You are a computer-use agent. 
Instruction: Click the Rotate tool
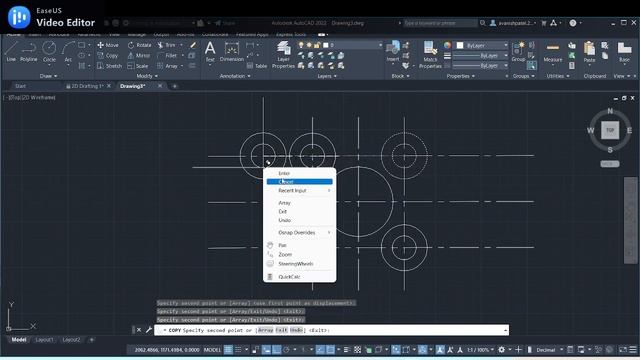pyautogui.click(x=139, y=45)
